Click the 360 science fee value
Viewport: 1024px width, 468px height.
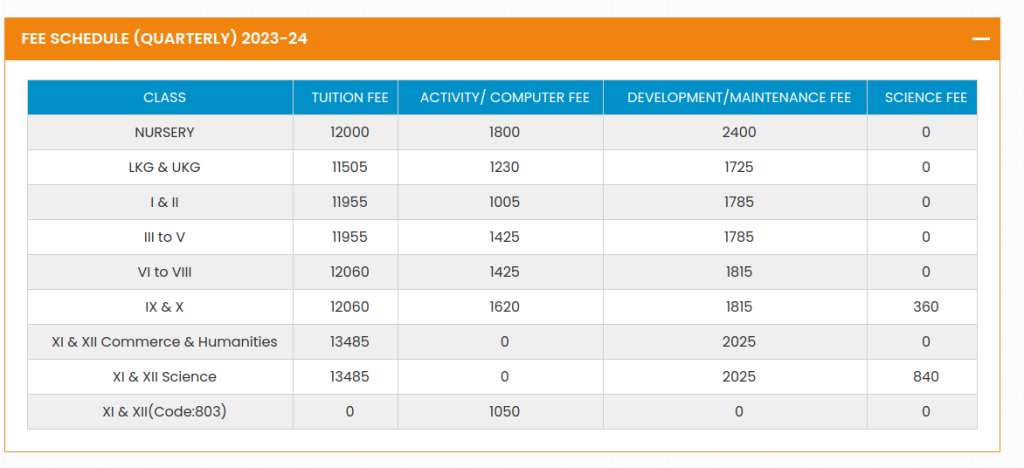pyautogui.click(x=925, y=307)
